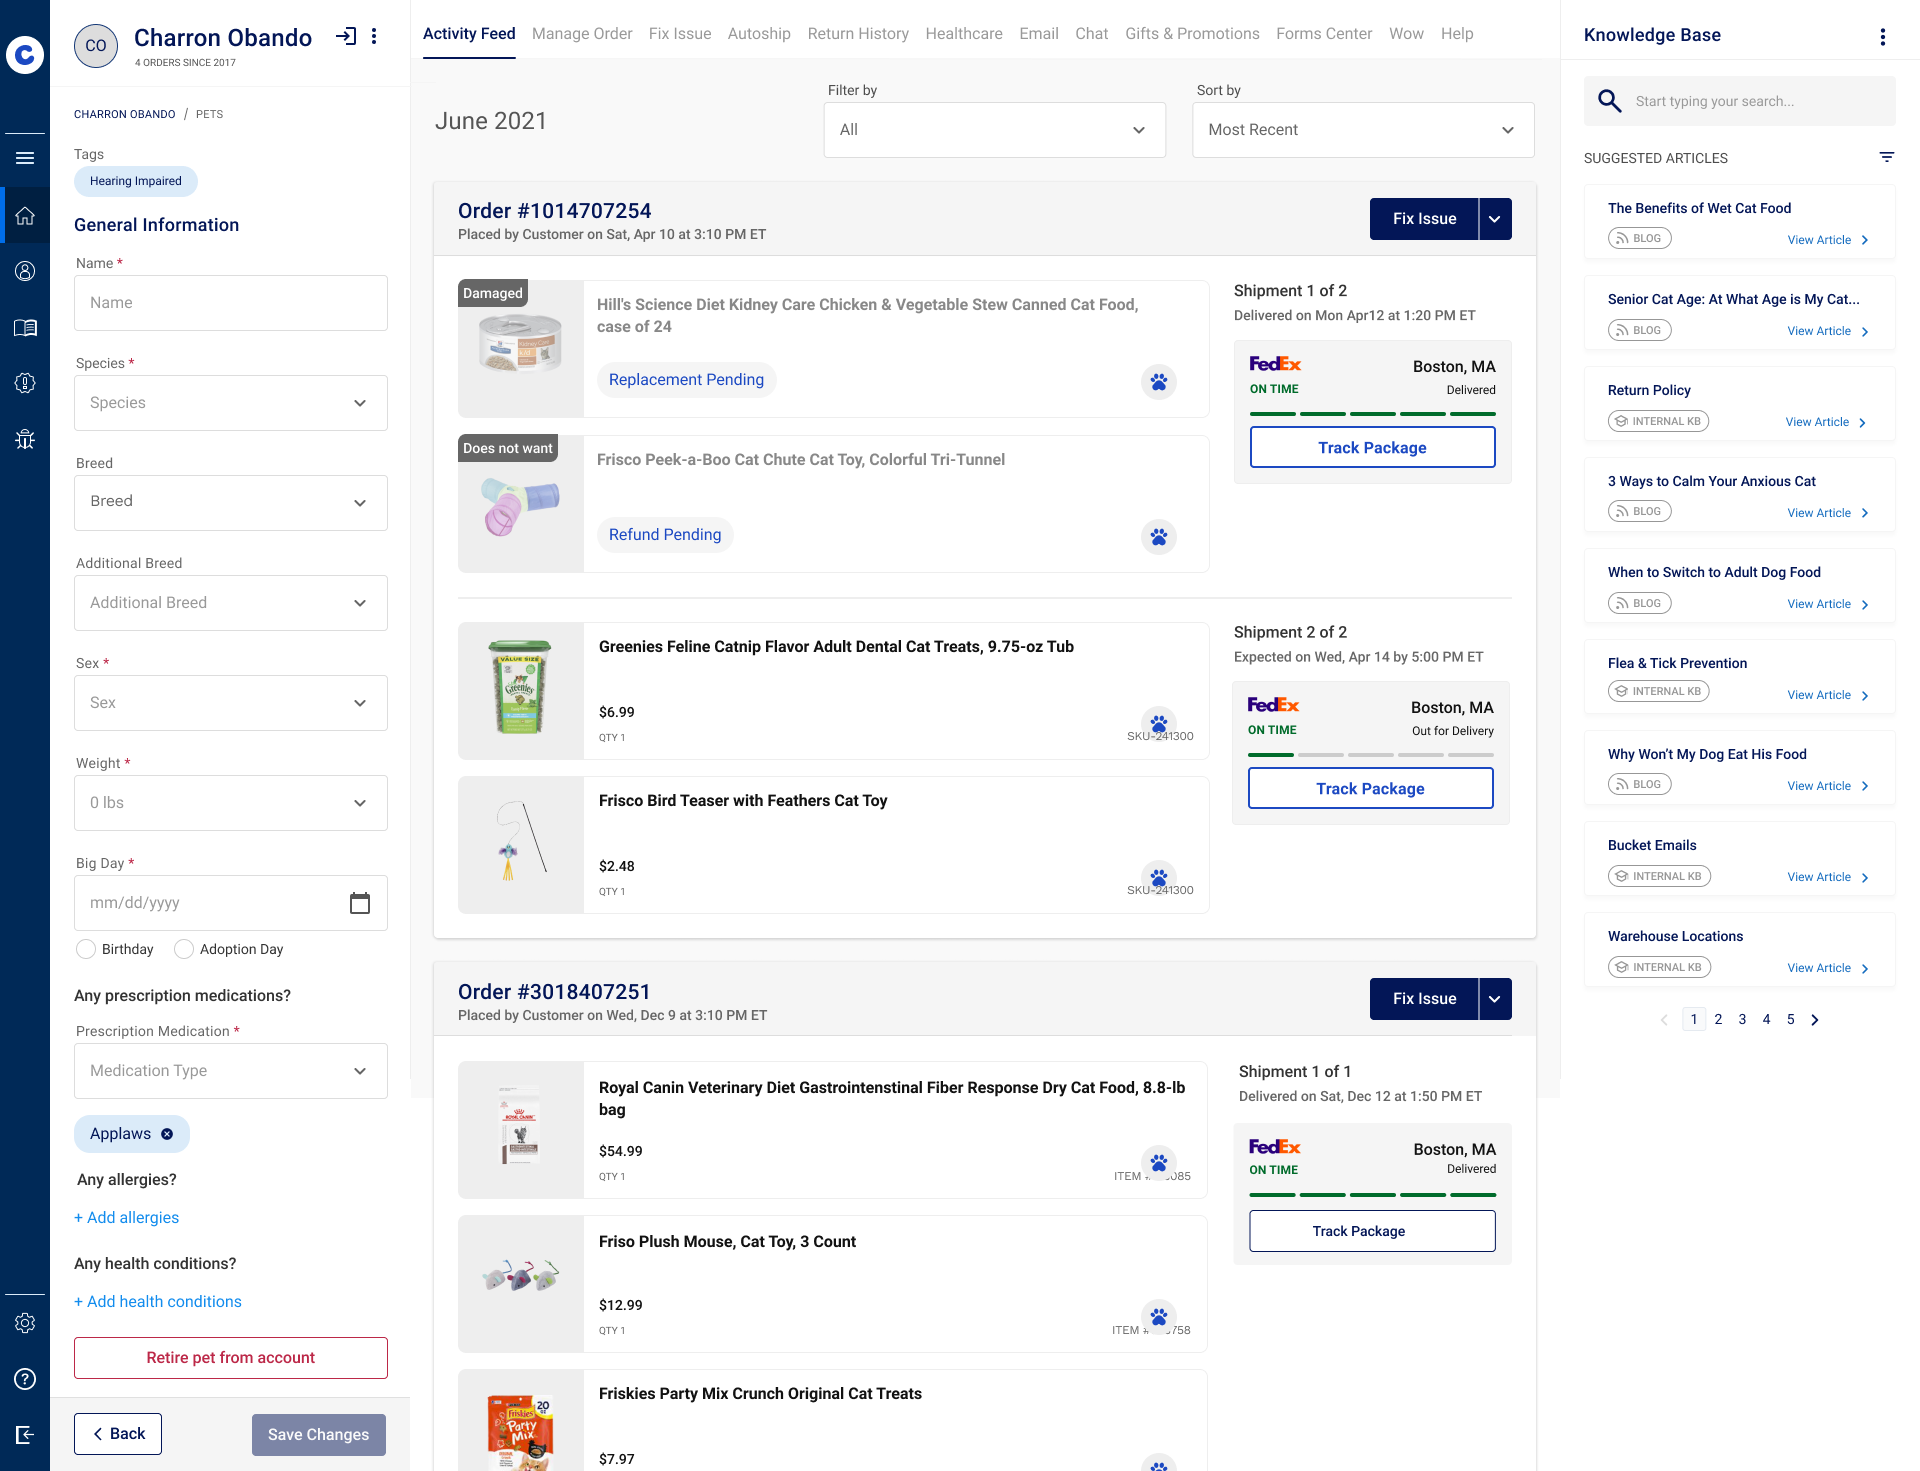View Article for Flea & Tick Prevention
The height and width of the screenshot is (1471, 1920).
pos(1827,695)
